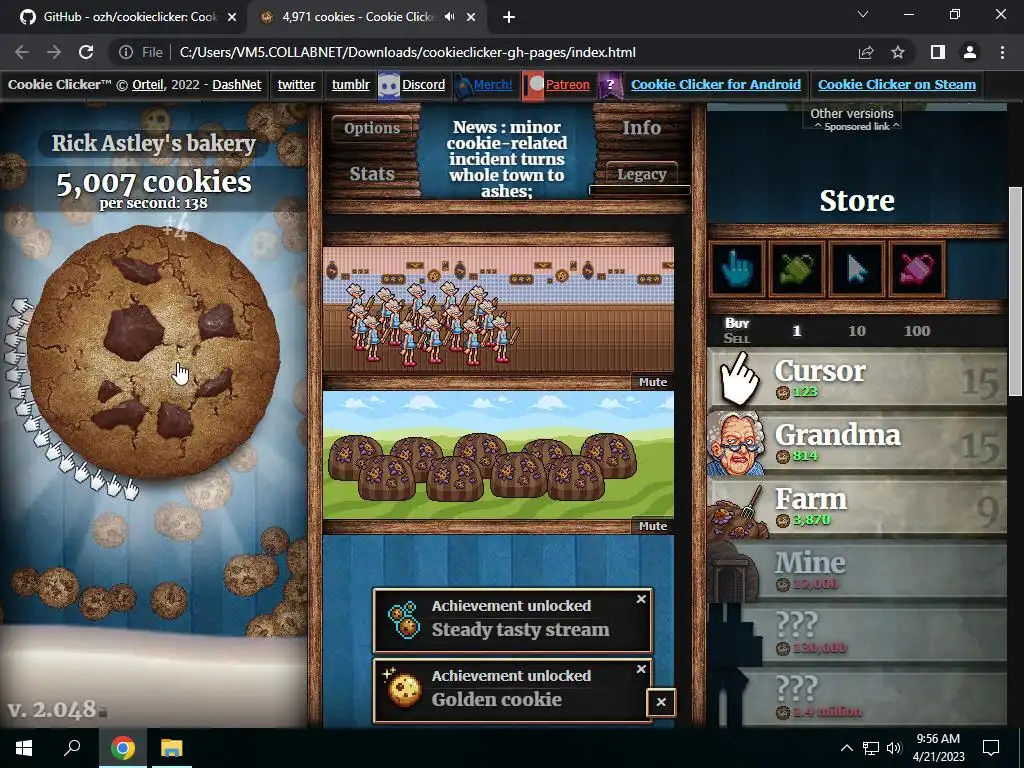1024x768 pixels.
Task: Mute the Cookie Clicker tab audio icon
Action: click(x=449, y=17)
